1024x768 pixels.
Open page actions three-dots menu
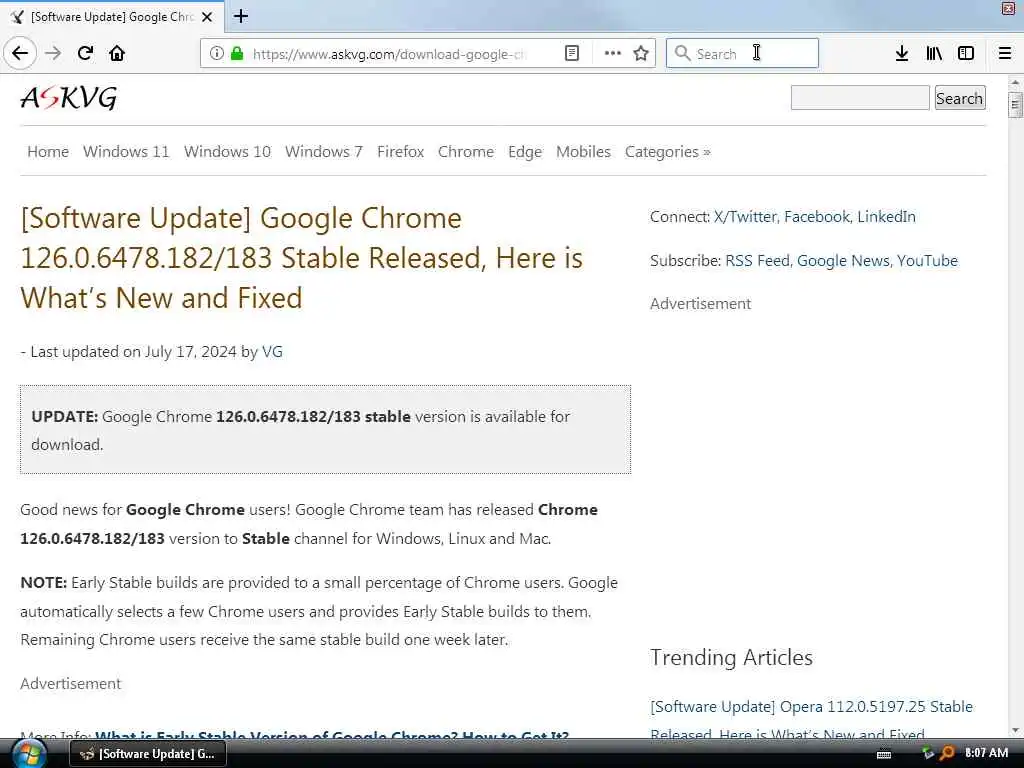[x=613, y=54]
